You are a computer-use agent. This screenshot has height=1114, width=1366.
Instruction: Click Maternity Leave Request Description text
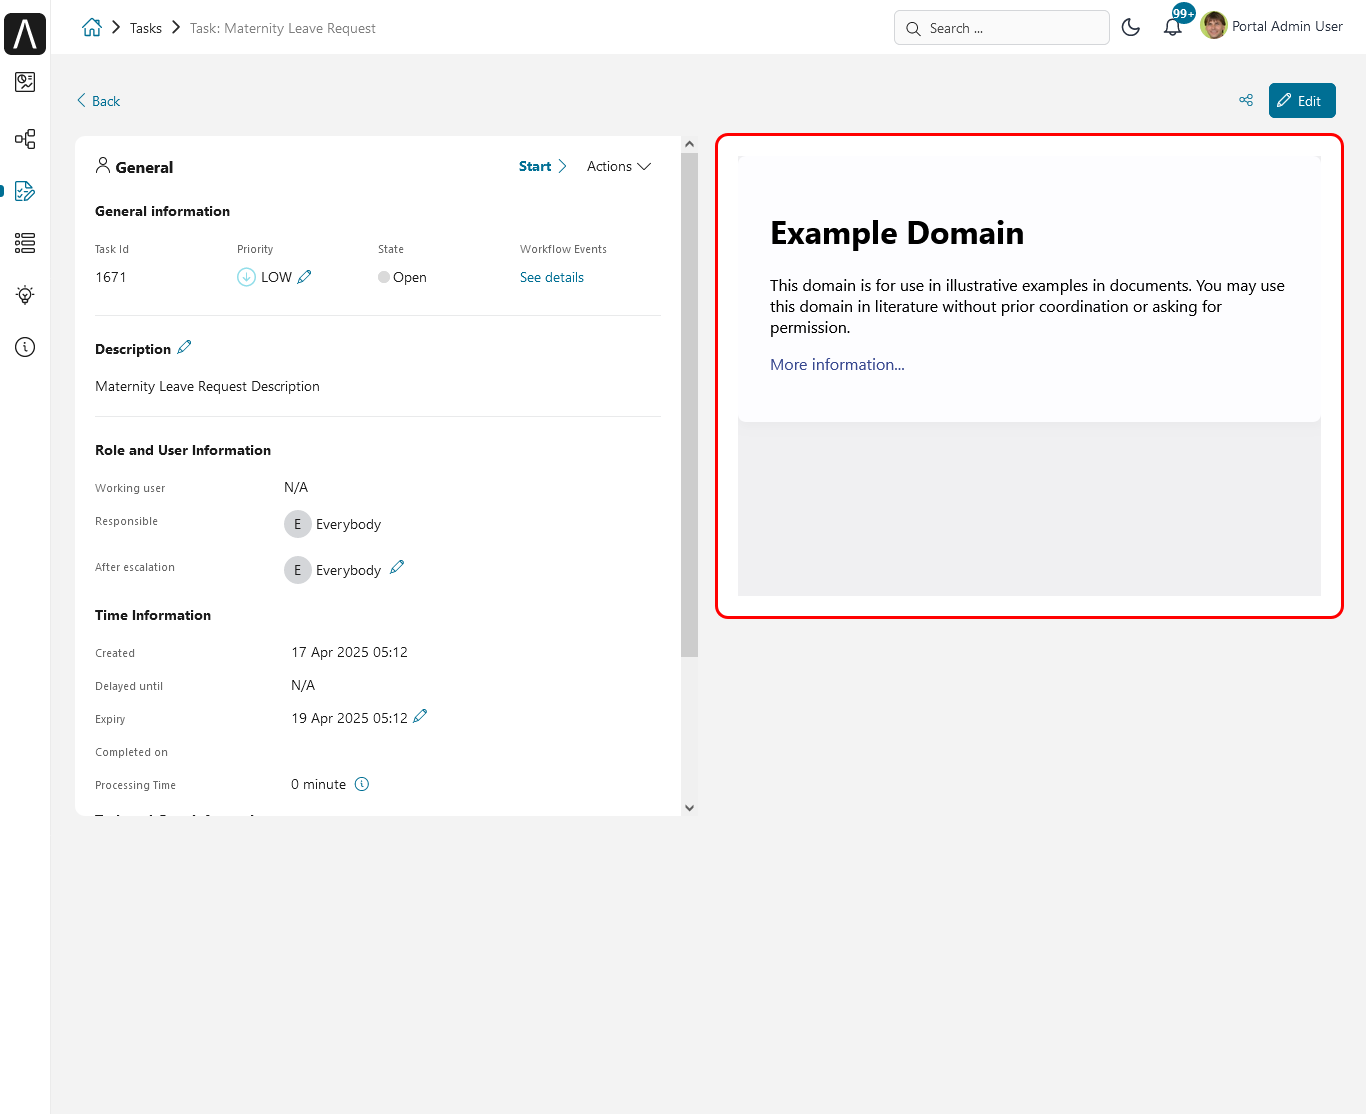tap(207, 386)
